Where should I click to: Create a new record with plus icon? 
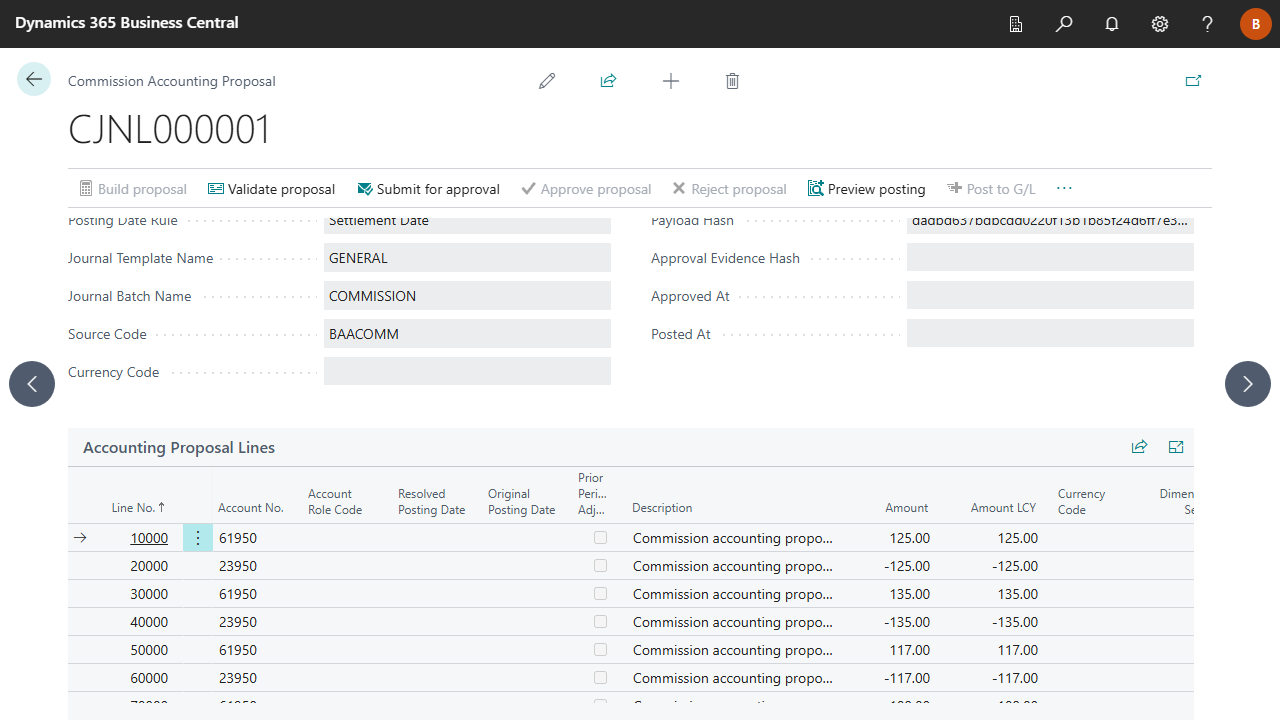[x=671, y=81]
